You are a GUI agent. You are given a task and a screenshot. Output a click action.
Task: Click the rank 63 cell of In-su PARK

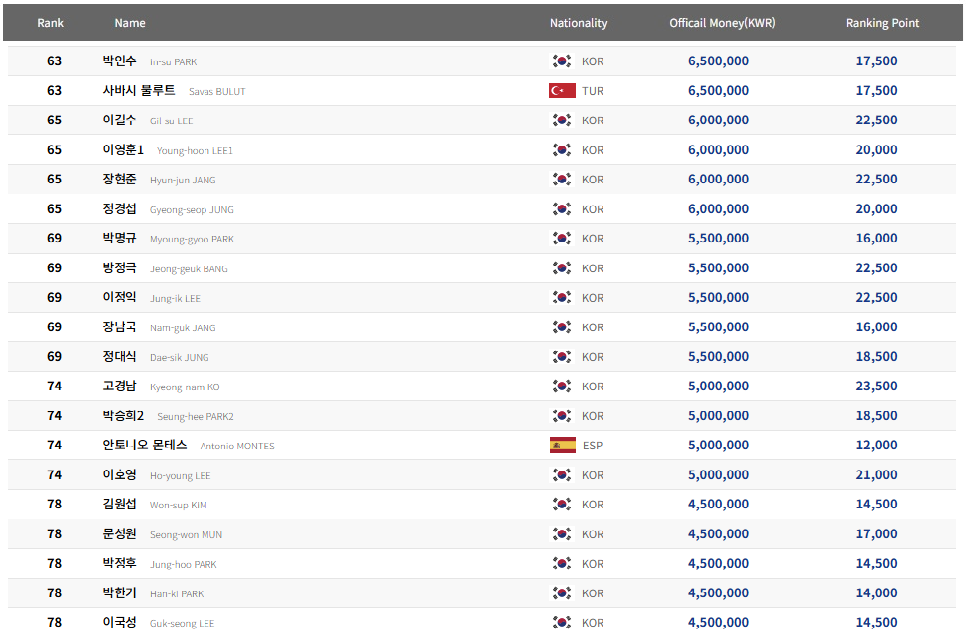coord(54,61)
